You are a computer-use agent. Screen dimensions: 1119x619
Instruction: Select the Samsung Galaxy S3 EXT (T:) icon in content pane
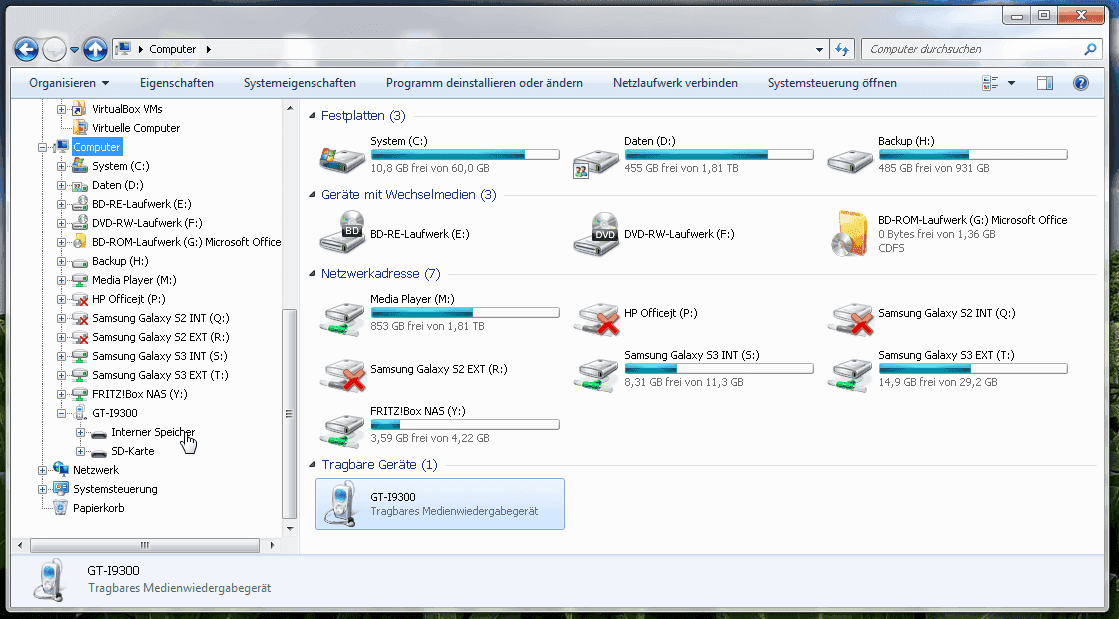point(851,375)
